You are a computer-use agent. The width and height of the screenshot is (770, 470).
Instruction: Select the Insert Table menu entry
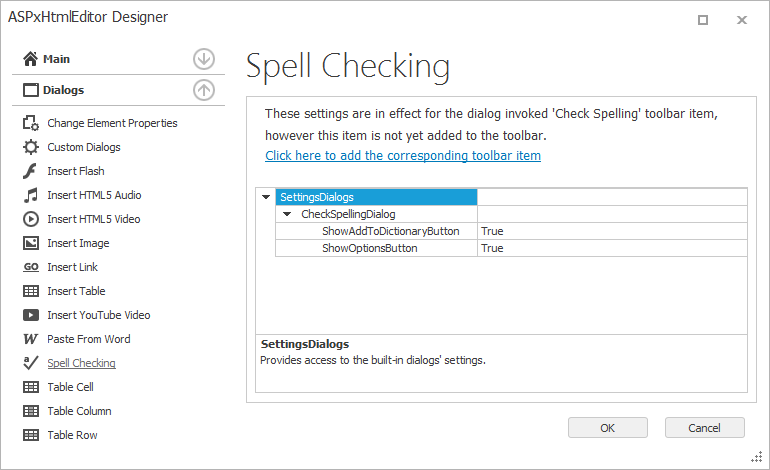point(76,291)
